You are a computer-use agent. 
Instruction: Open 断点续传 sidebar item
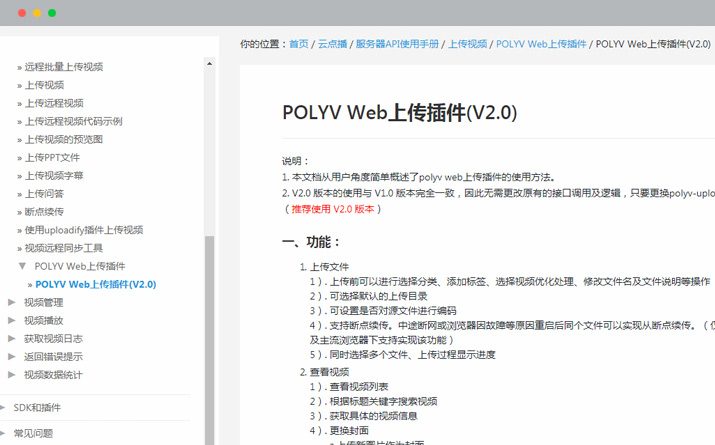(44, 212)
